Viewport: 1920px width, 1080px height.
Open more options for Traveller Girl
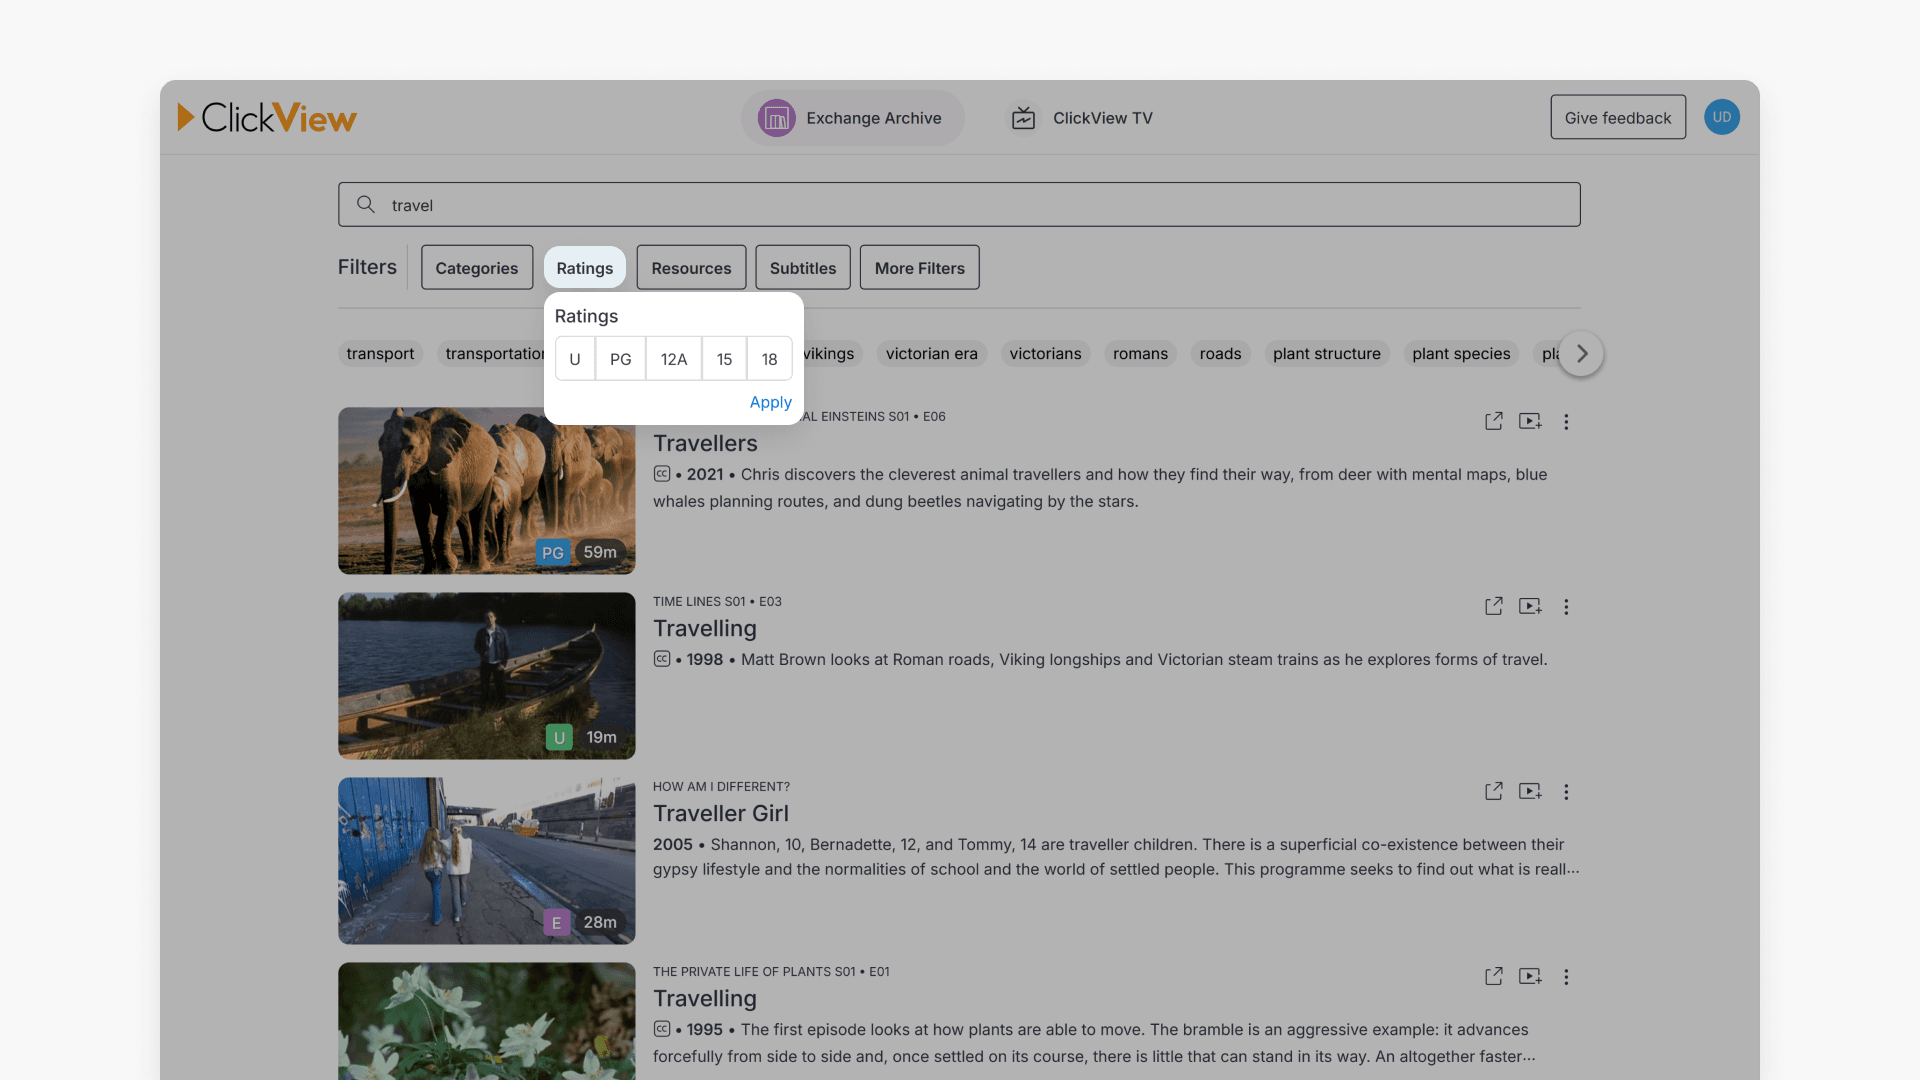[1566, 792]
